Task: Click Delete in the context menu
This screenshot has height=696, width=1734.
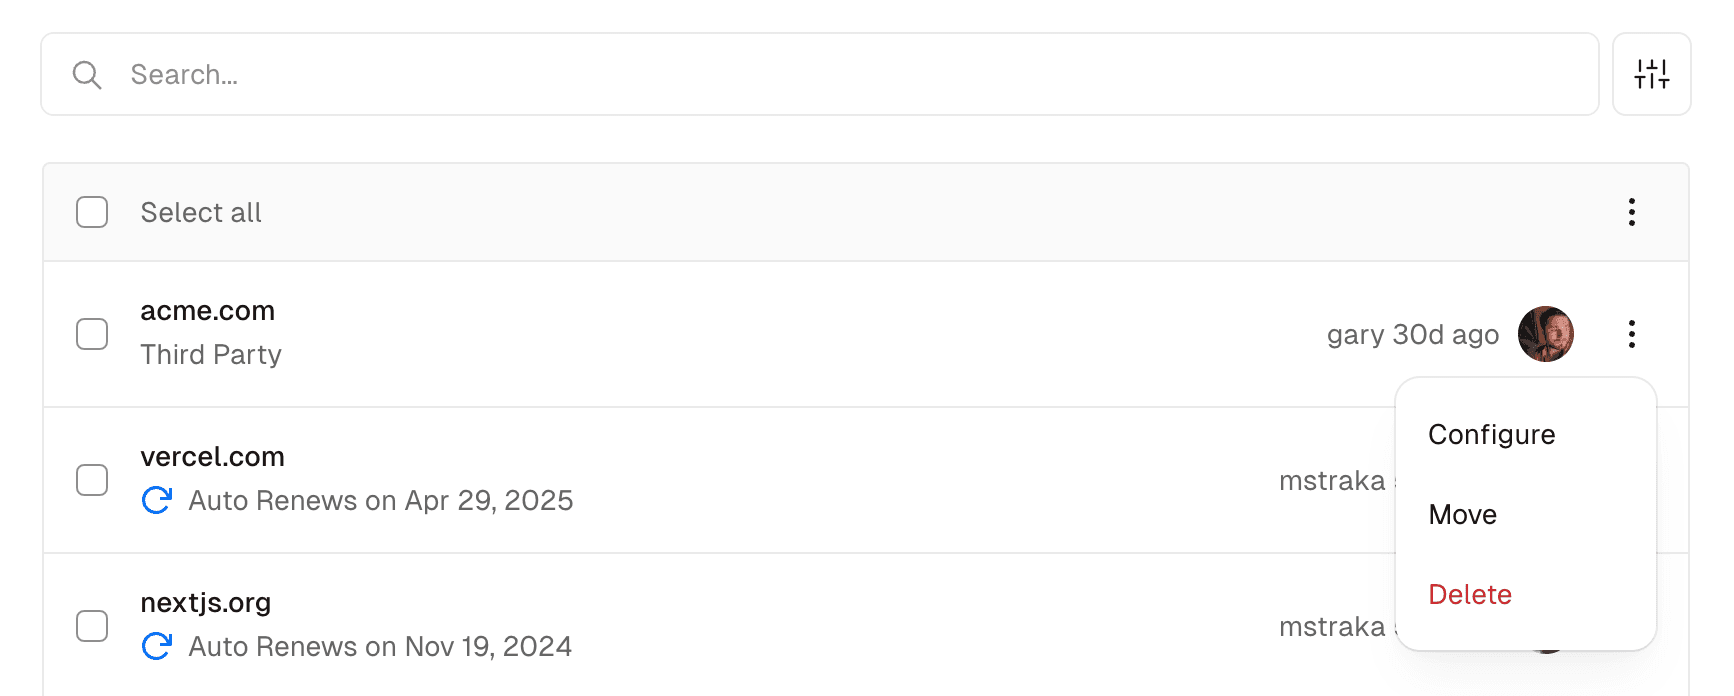Action: [x=1470, y=594]
